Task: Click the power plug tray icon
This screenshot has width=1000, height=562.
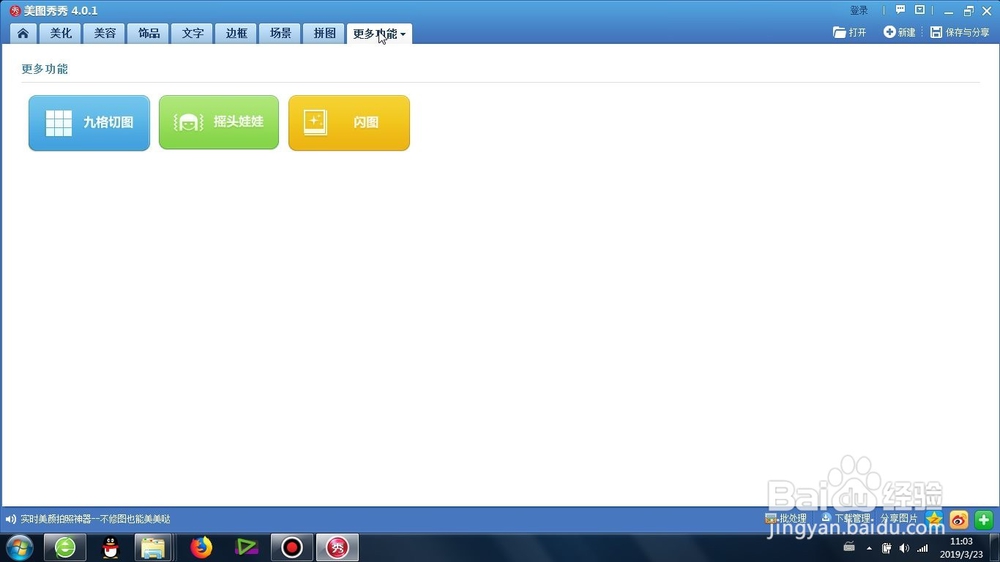Action: [886, 548]
